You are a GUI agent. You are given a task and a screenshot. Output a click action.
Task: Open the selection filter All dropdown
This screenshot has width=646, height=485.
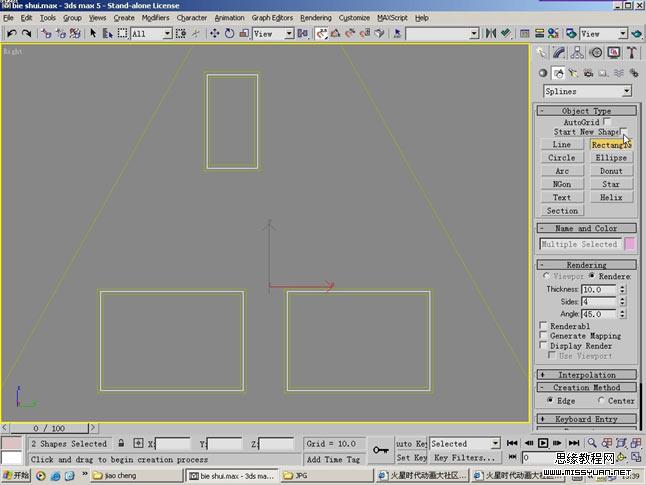(151, 34)
